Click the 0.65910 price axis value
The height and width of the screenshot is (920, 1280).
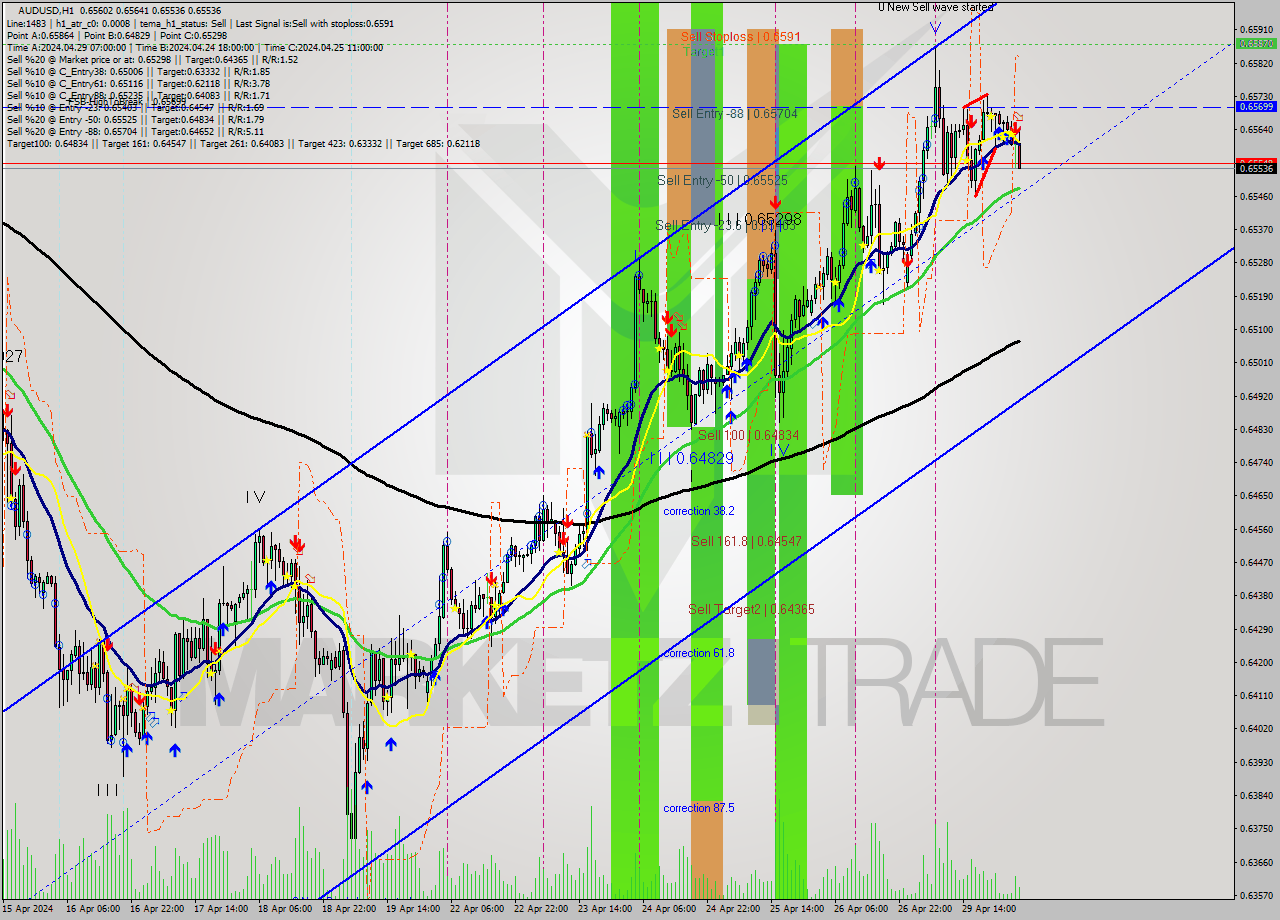[x=1257, y=30]
